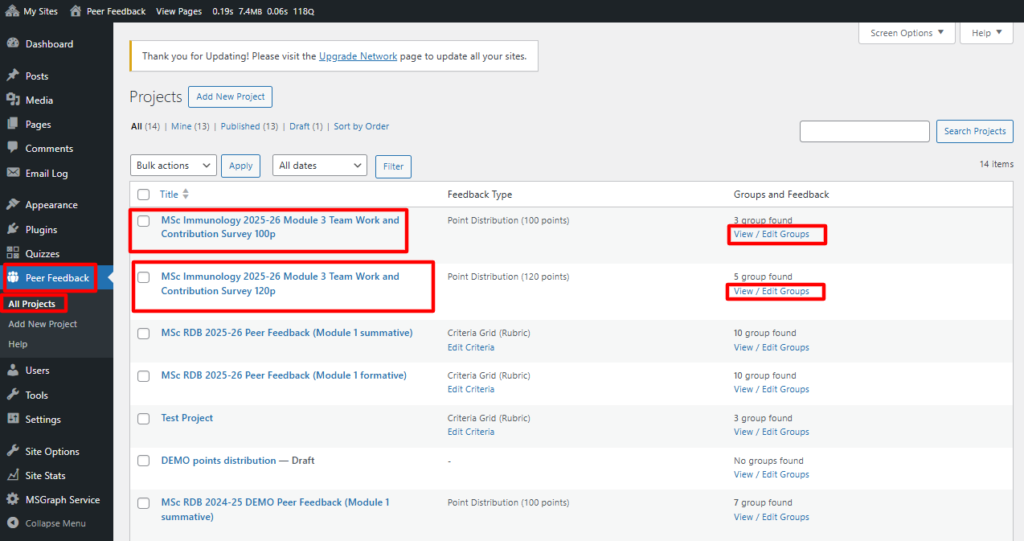
Task: Click the Plugins plug icon
Action: click(x=13, y=229)
